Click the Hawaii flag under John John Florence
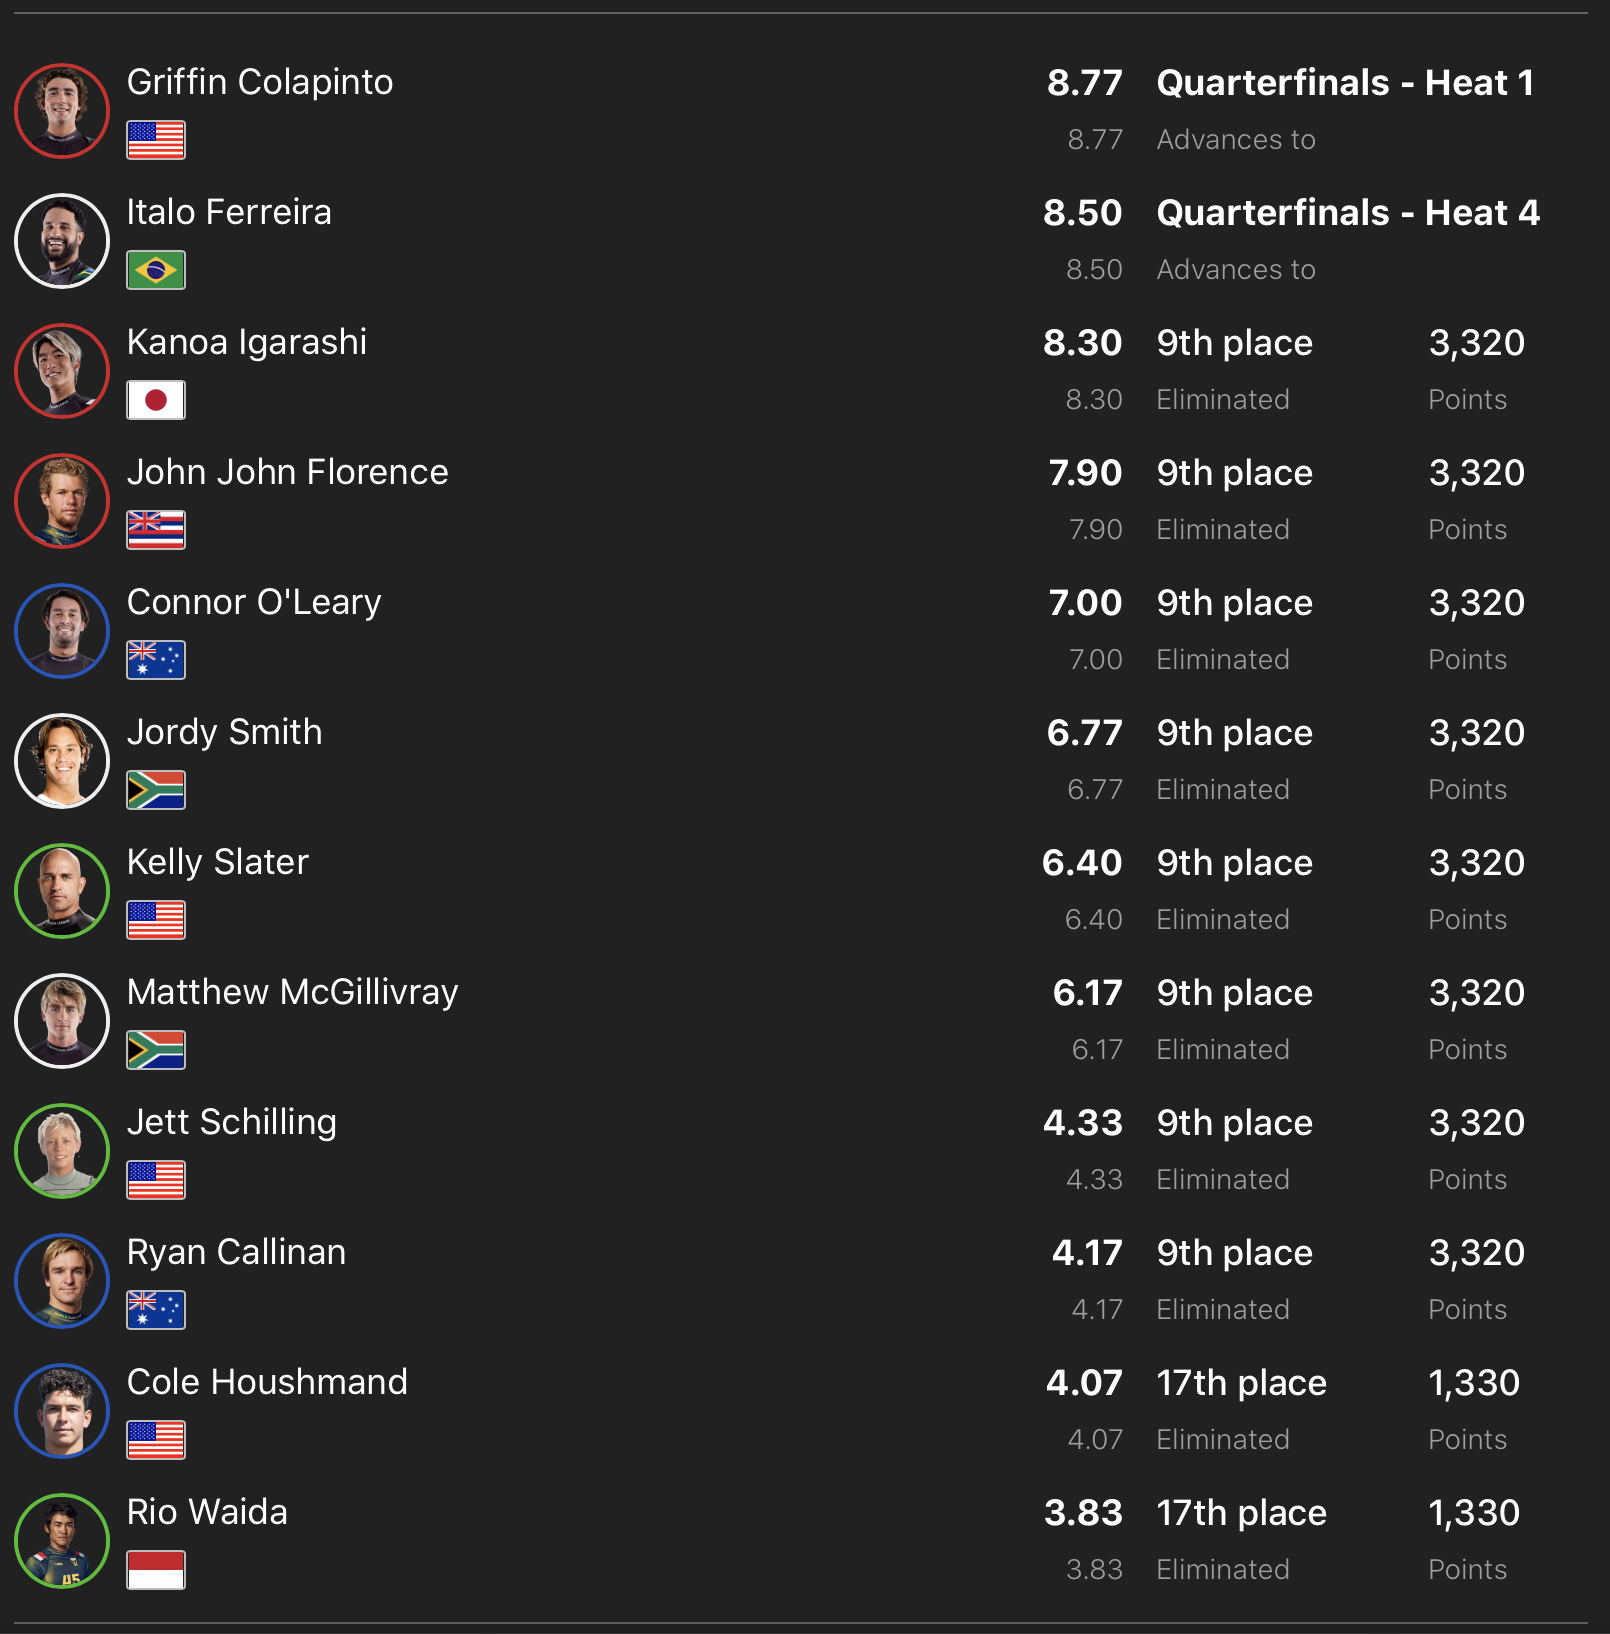 pyautogui.click(x=156, y=530)
